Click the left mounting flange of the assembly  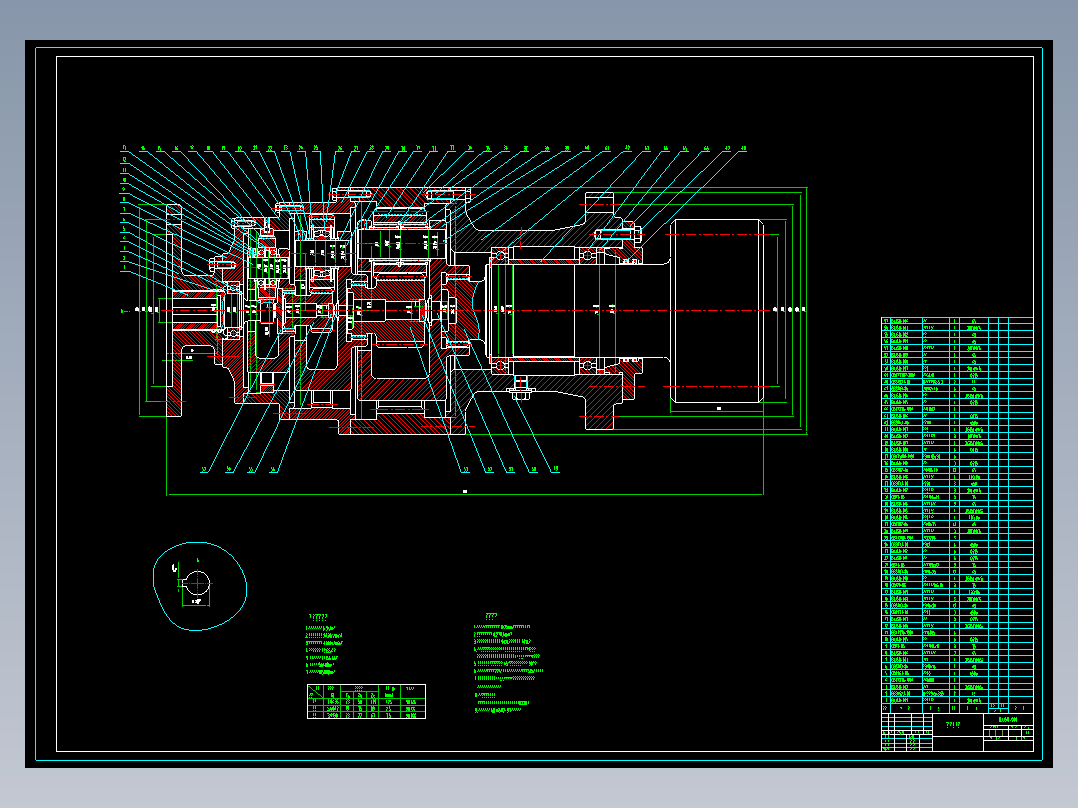(x=174, y=310)
